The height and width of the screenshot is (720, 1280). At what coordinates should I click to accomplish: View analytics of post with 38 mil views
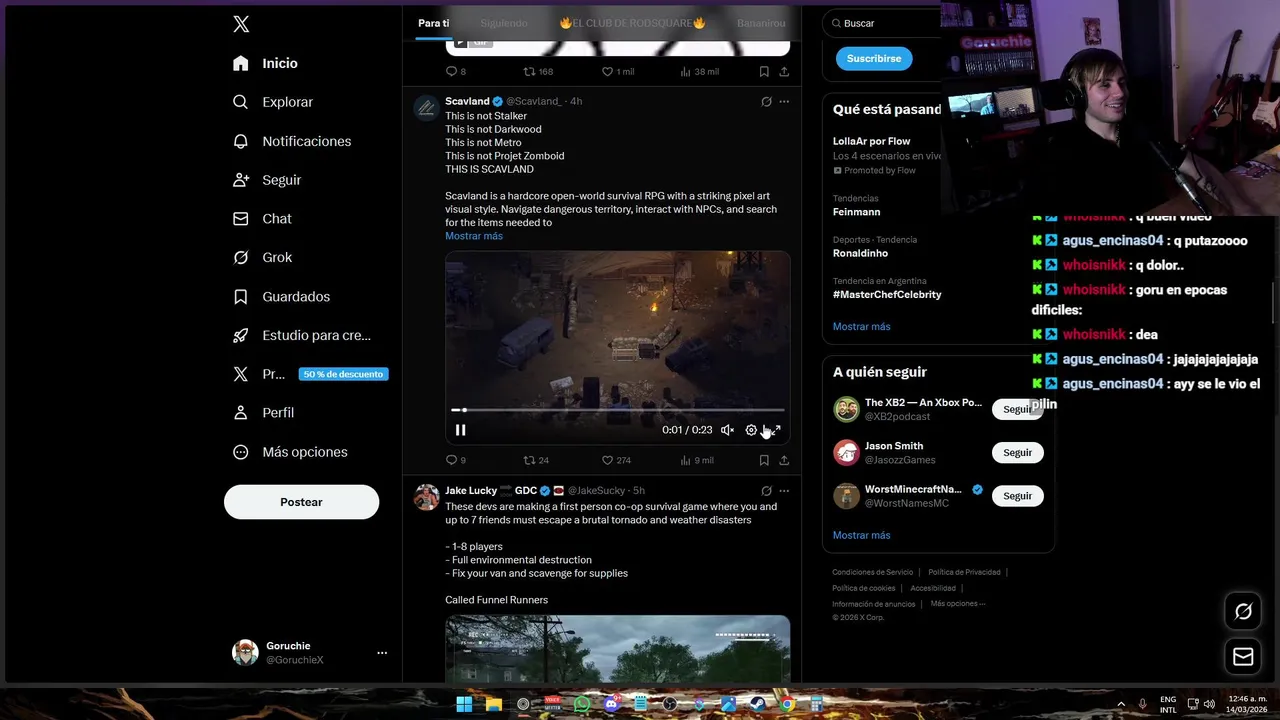click(699, 71)
